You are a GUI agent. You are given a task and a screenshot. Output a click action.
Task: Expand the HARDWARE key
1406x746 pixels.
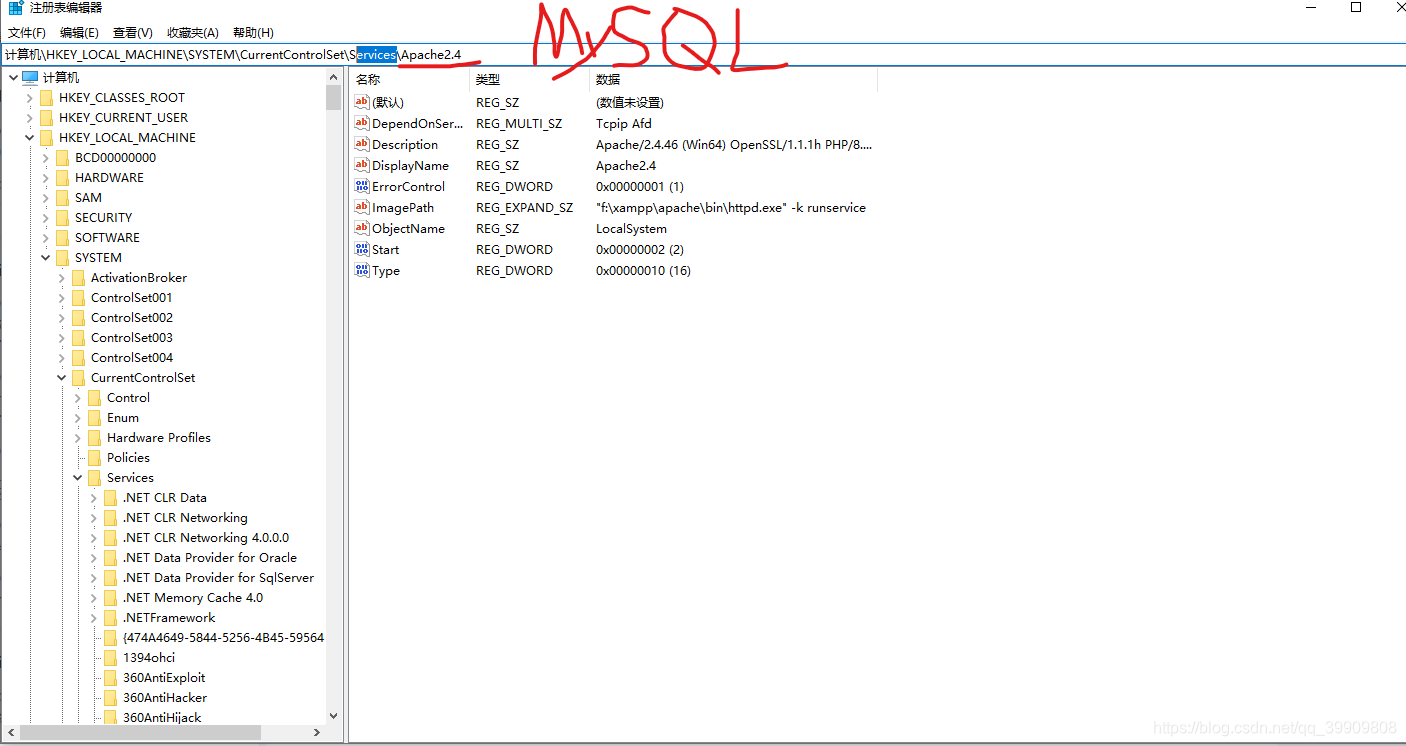pyautogui.click(x=45, y=178)
